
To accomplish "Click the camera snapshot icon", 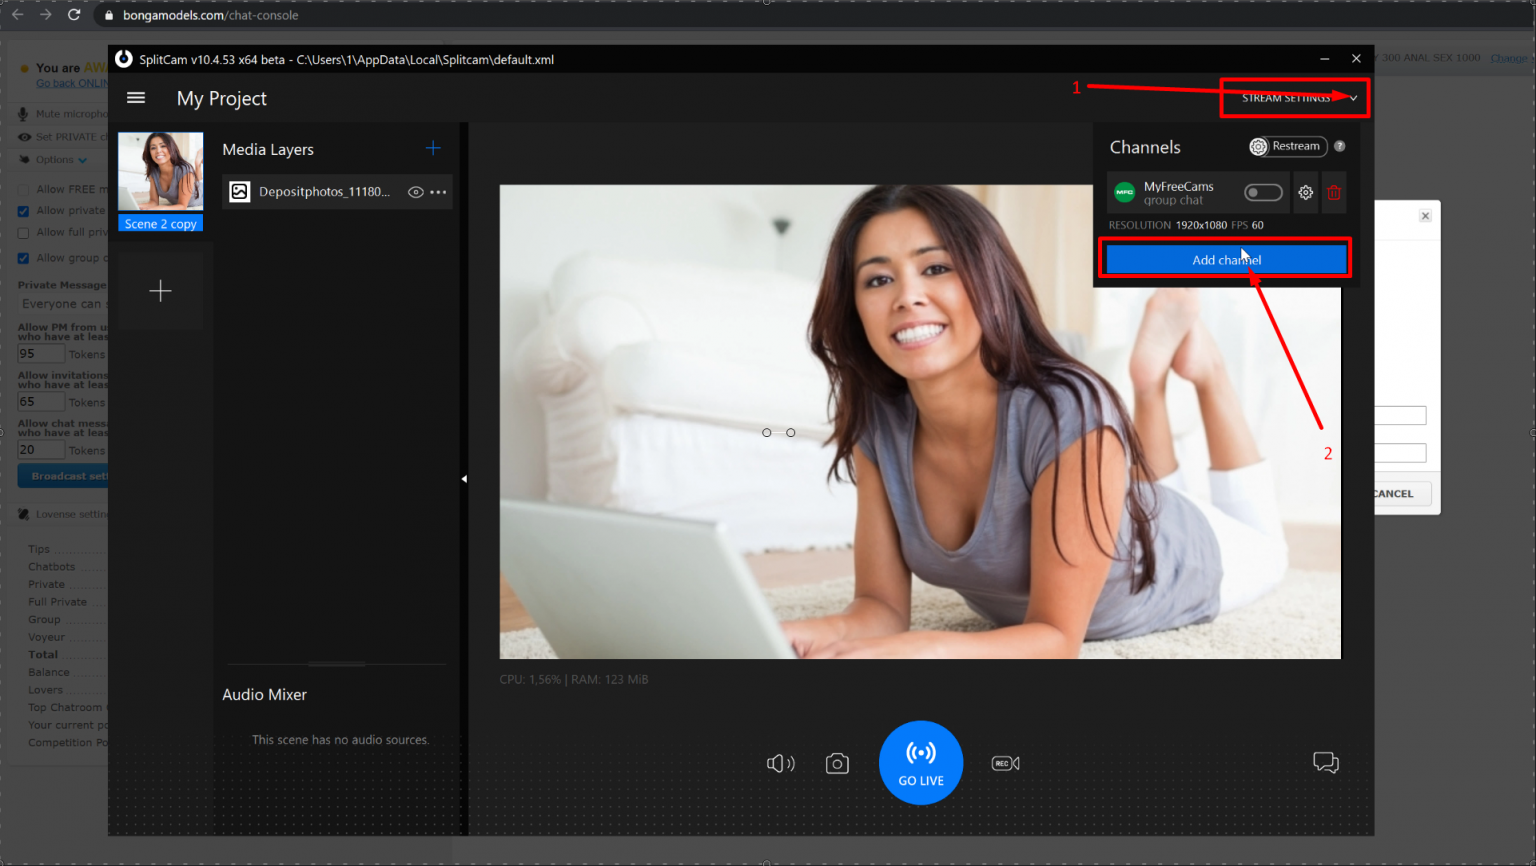I will [x=837, y=762].
